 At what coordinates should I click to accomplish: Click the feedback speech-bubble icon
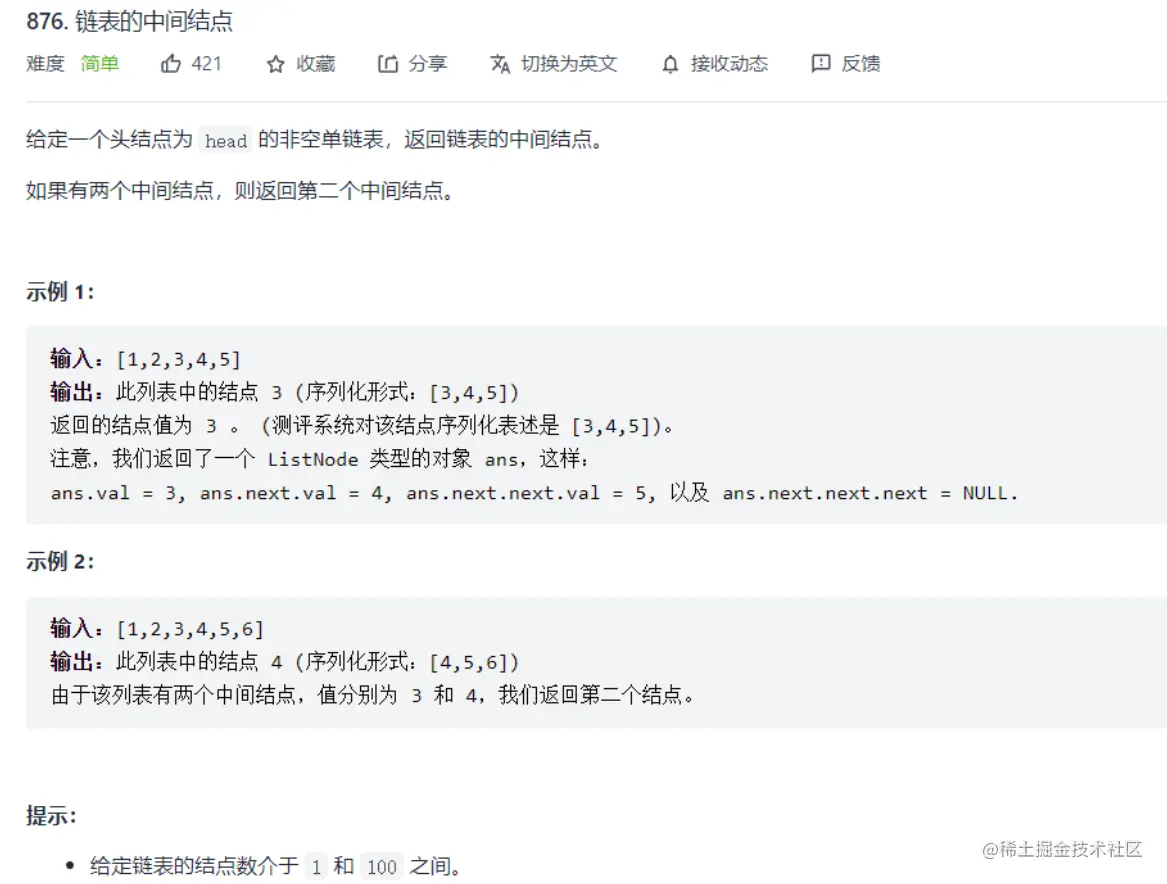click(821, 64)
